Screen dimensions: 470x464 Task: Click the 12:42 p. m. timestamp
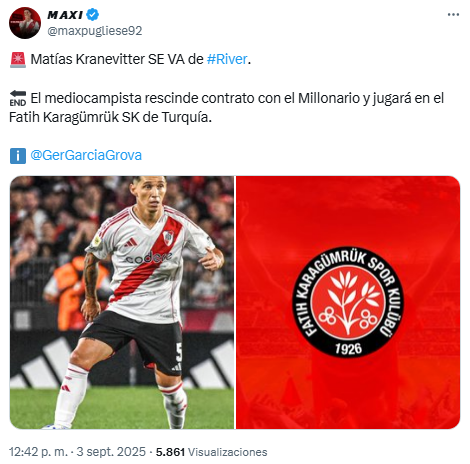(38, 452)
